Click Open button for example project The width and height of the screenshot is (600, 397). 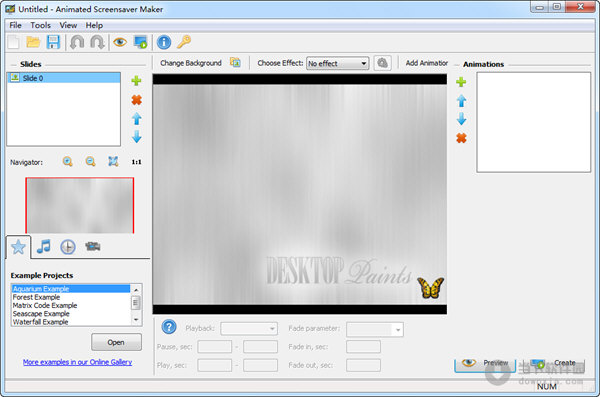(116, 342)
